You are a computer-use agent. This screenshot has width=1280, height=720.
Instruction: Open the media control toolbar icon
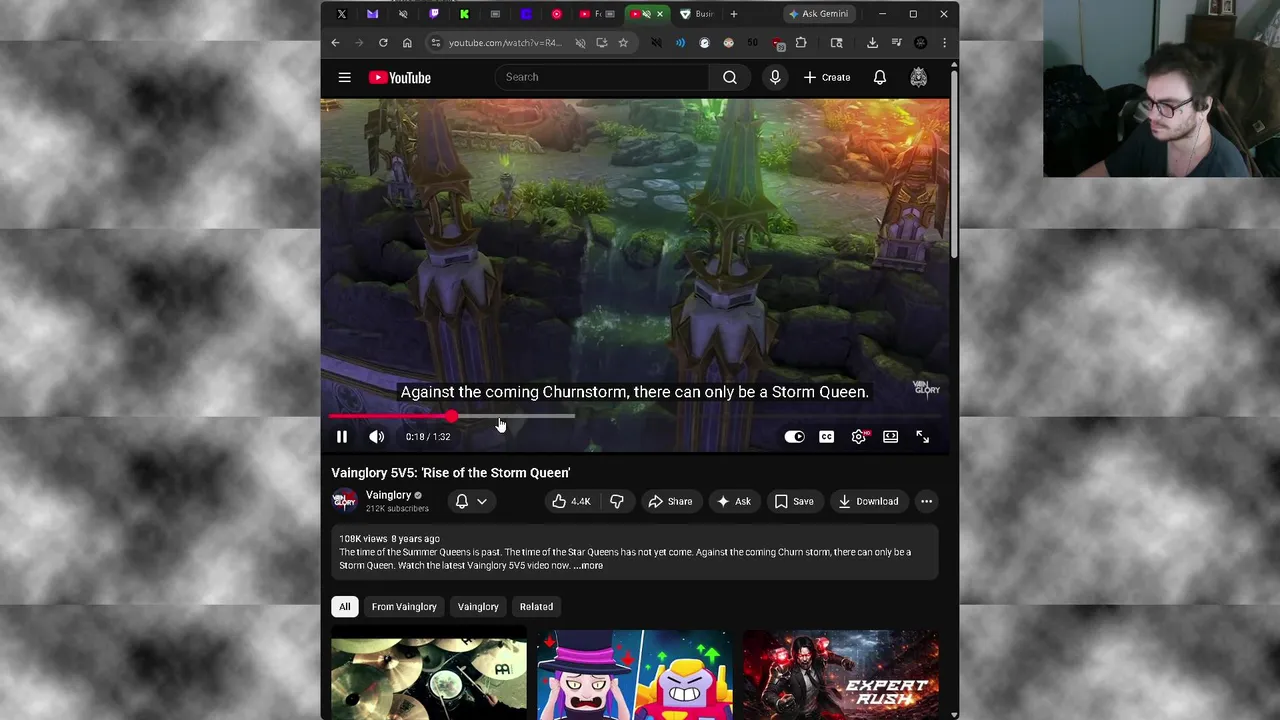click(x=897, y=43)
